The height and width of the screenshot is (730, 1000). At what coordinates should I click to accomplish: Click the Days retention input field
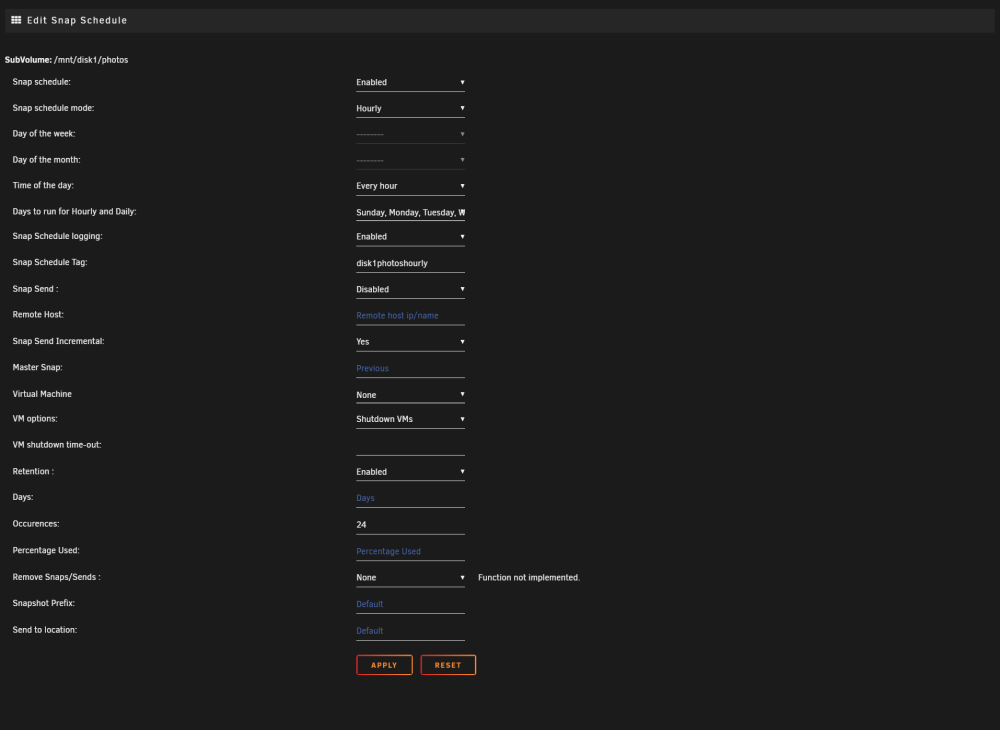tap(410, 499)
